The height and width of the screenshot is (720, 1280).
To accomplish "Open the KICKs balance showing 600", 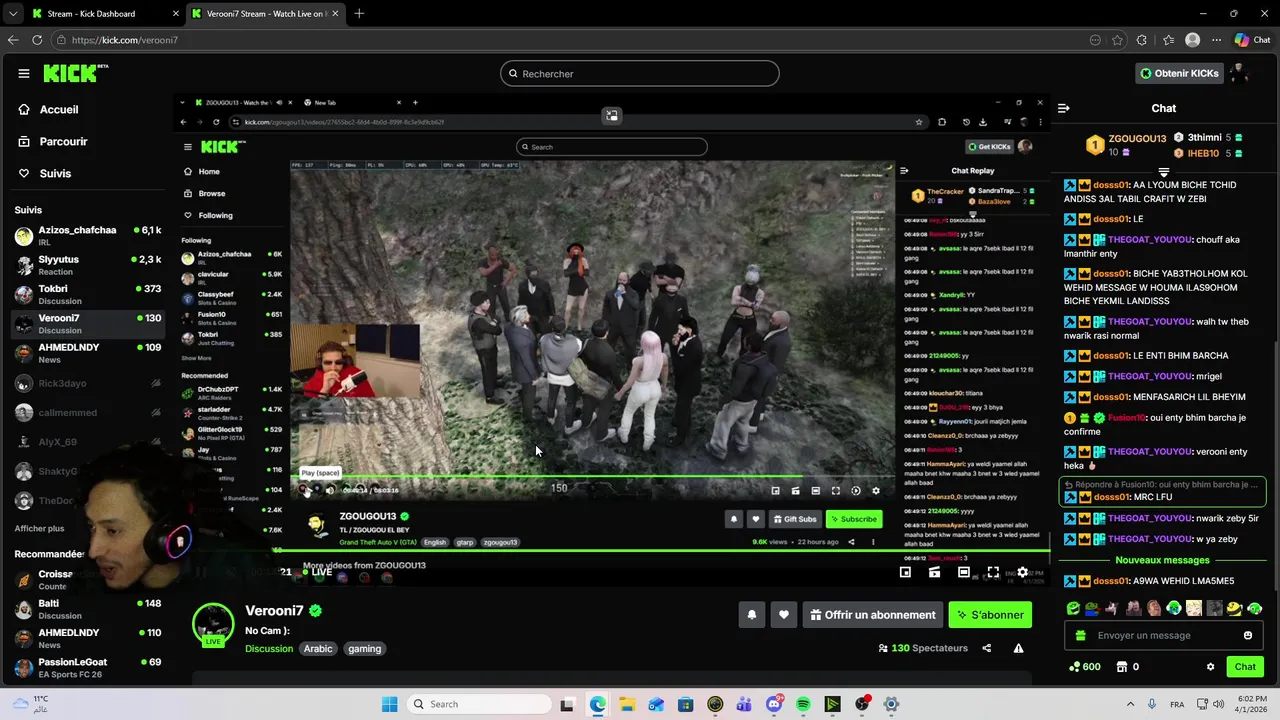I will tap(1084, 667).
